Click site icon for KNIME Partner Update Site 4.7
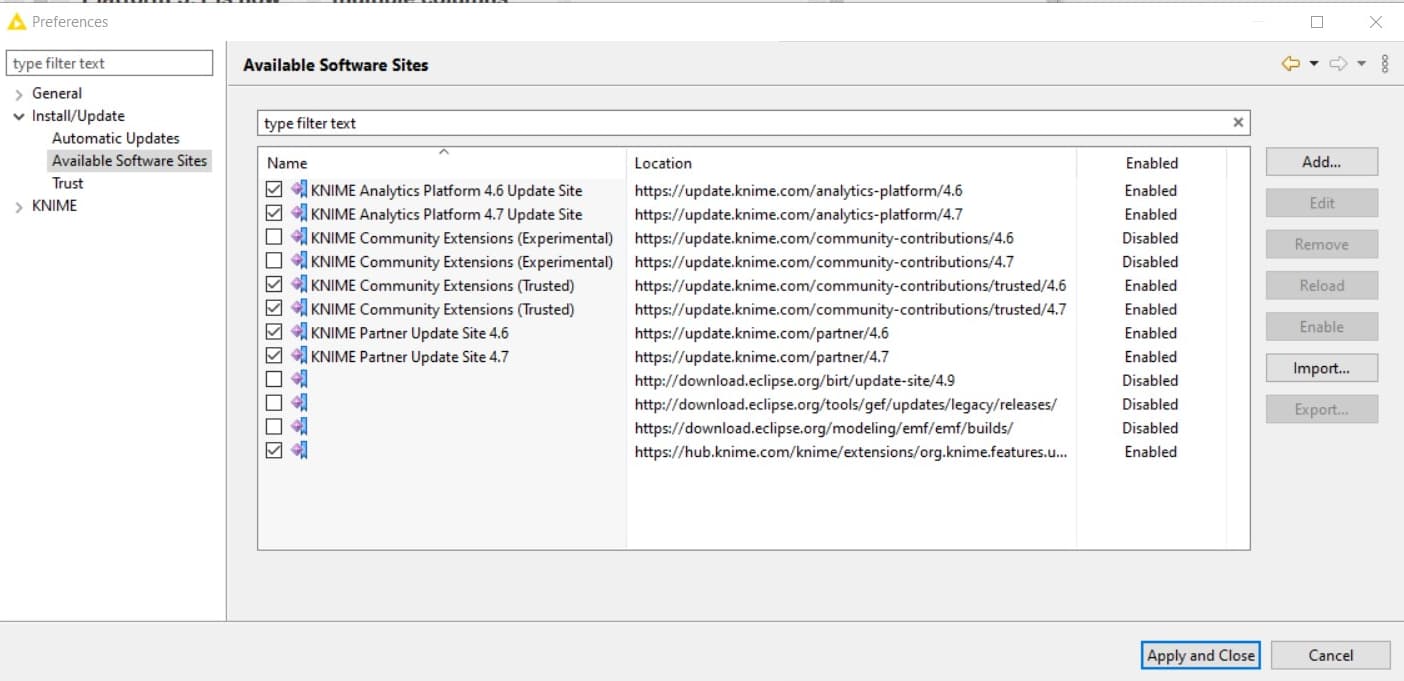The height and width of the screenshot is (681, 1404). [299, 356]
